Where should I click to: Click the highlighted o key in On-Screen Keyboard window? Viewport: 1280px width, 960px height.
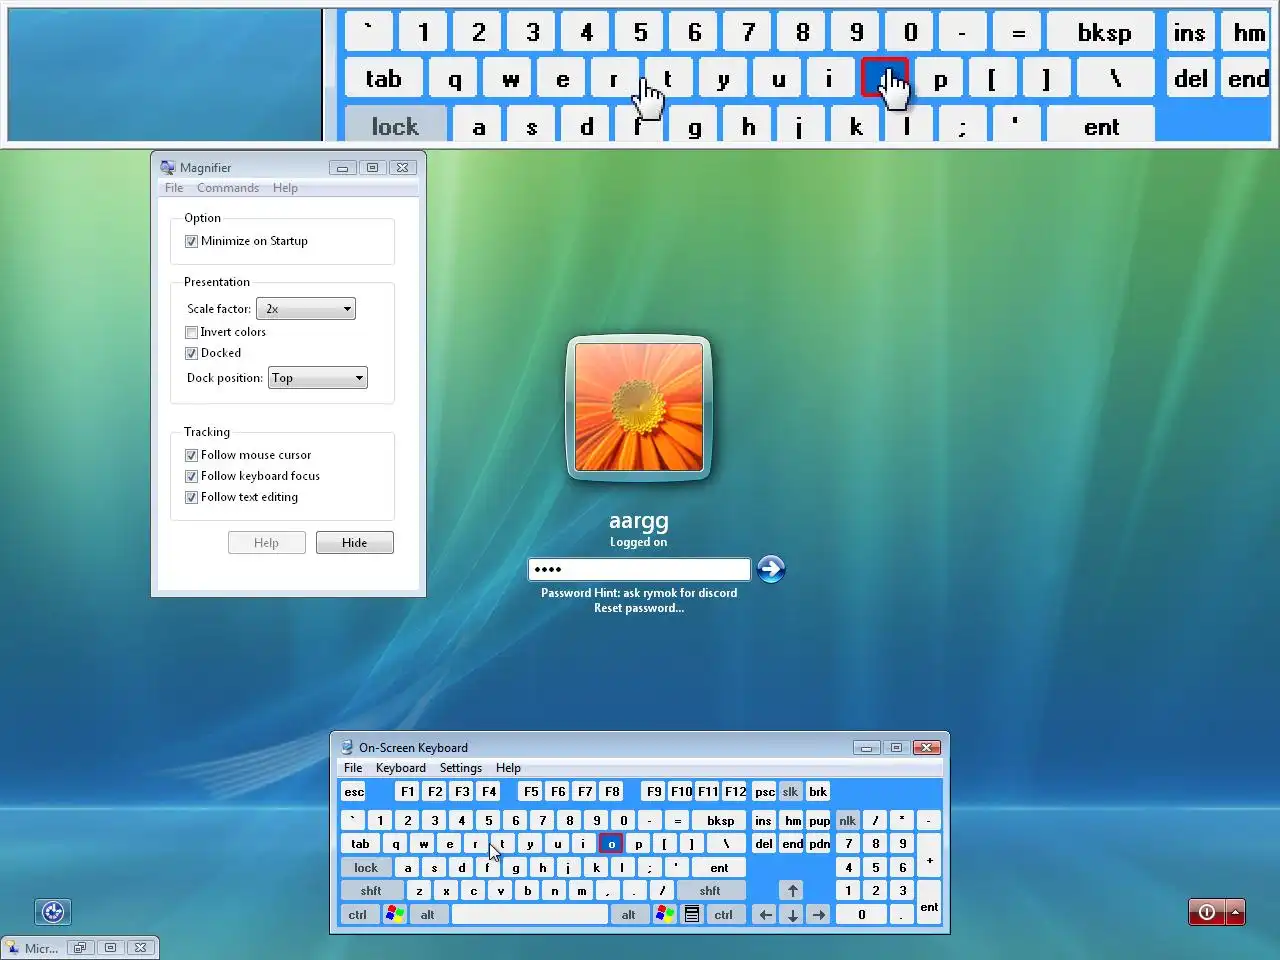(611, 844)
